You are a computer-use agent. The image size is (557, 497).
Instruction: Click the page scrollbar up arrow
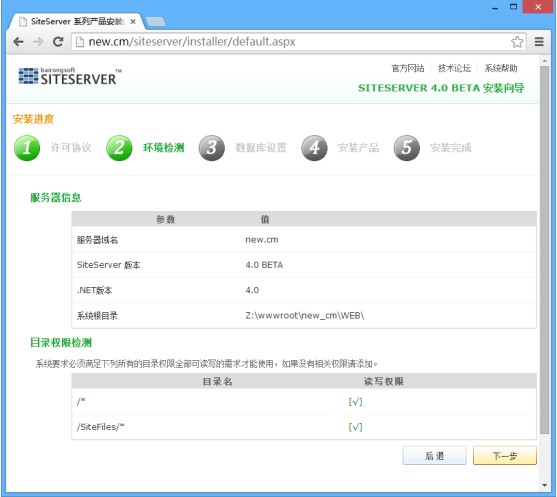pyautogui.click(x=544, y=61)
